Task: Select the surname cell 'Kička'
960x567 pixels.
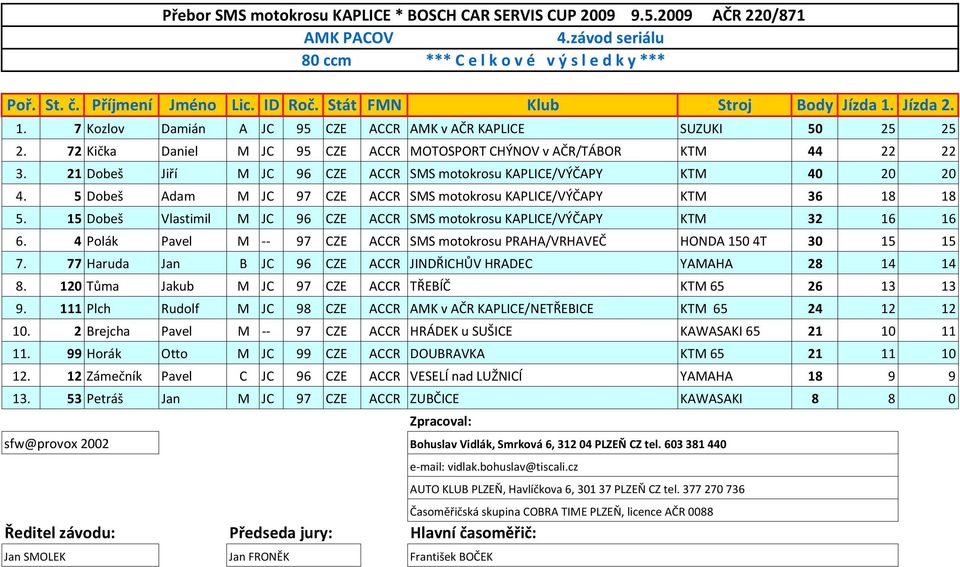Action: (122, 151)
